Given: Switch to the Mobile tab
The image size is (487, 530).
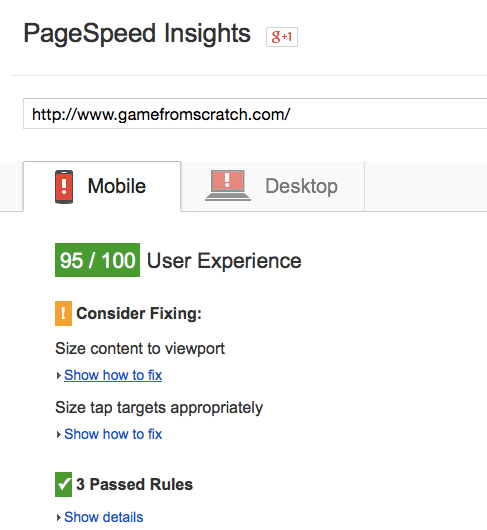Looking at the screenshot, I should click(102, 187).
